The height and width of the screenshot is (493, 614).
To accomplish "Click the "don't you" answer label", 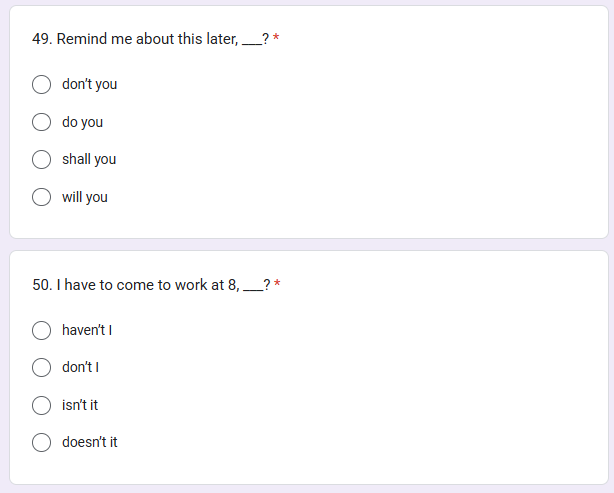I will tap(89, 85).
